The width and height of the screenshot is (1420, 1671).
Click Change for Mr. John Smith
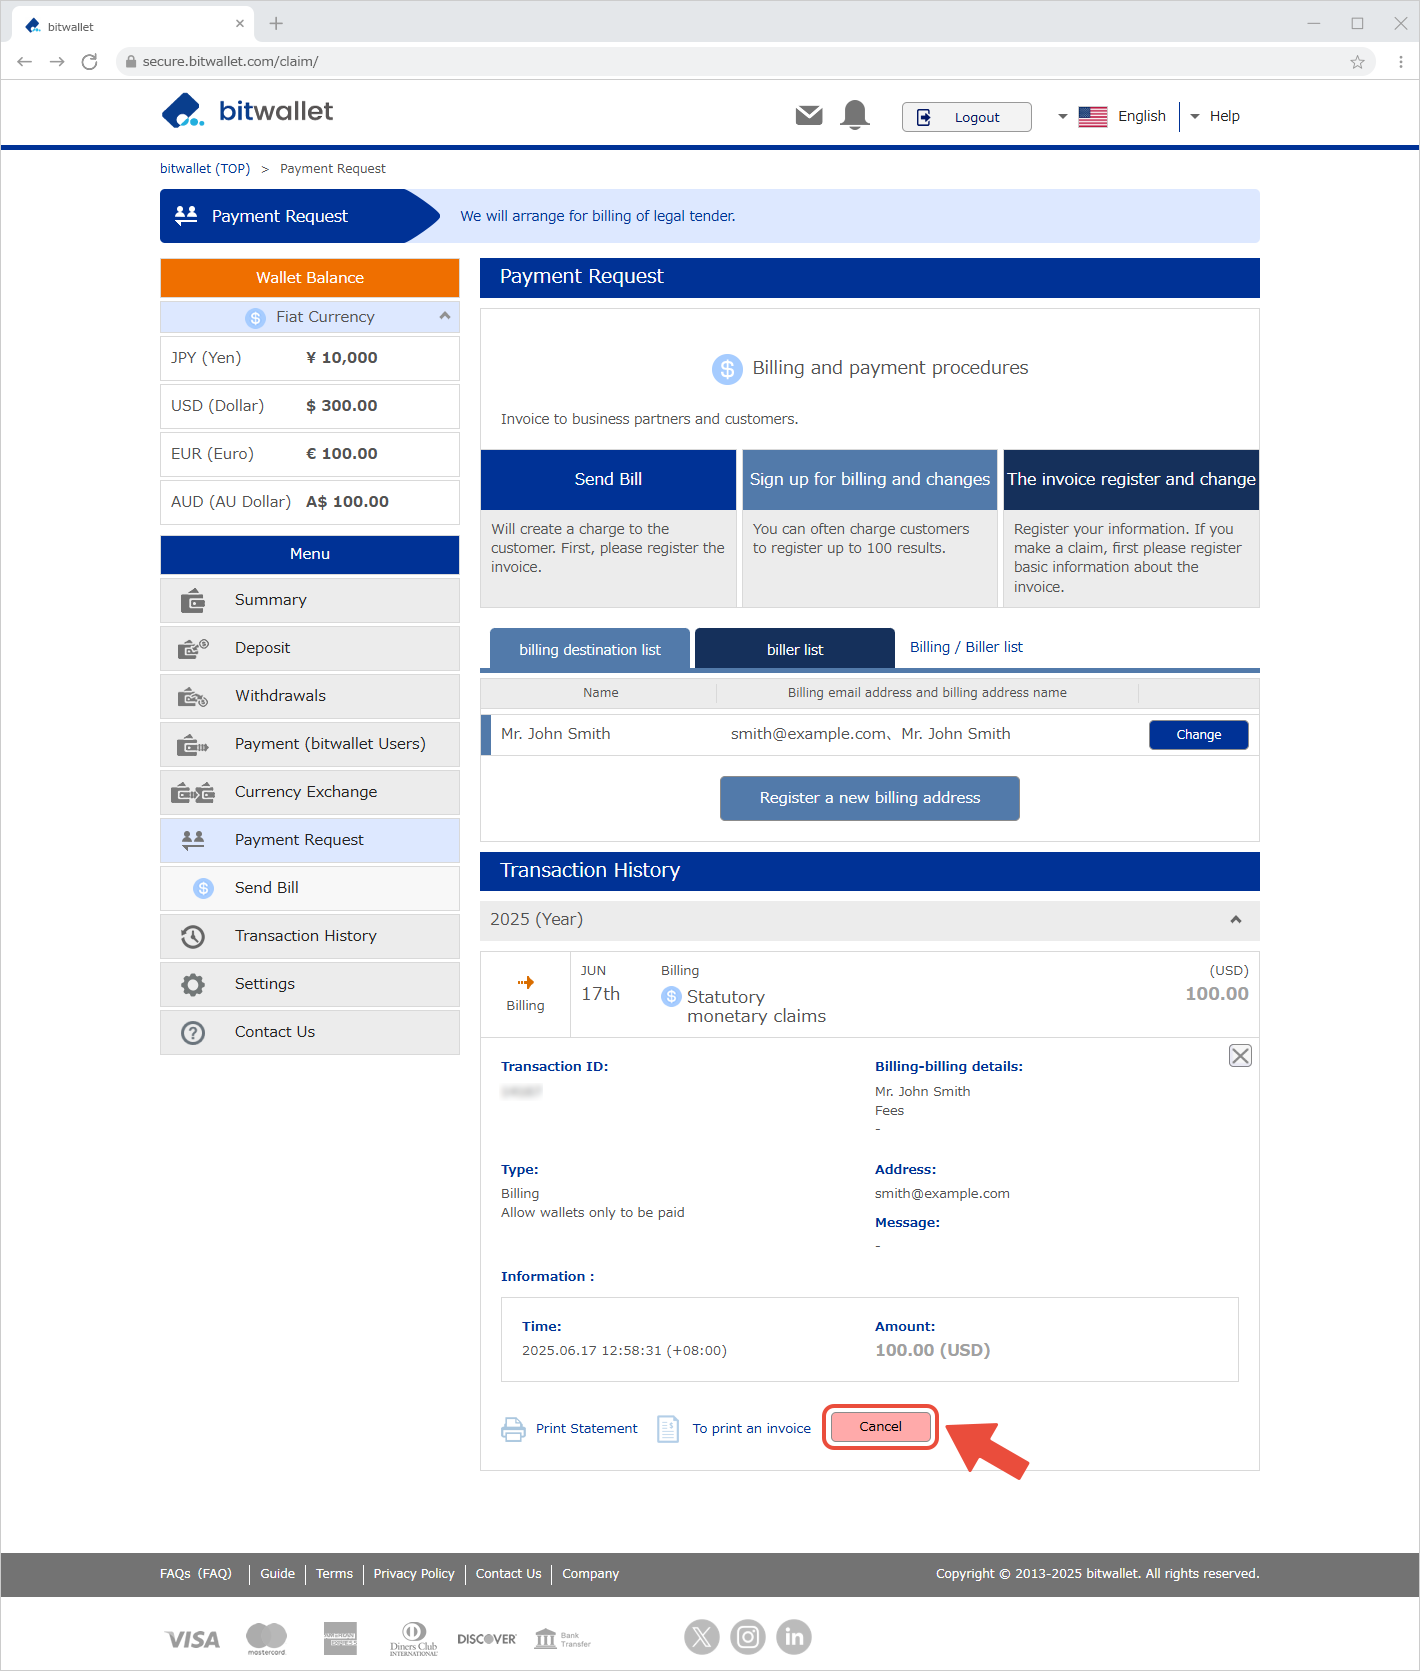click(1198, 735)
